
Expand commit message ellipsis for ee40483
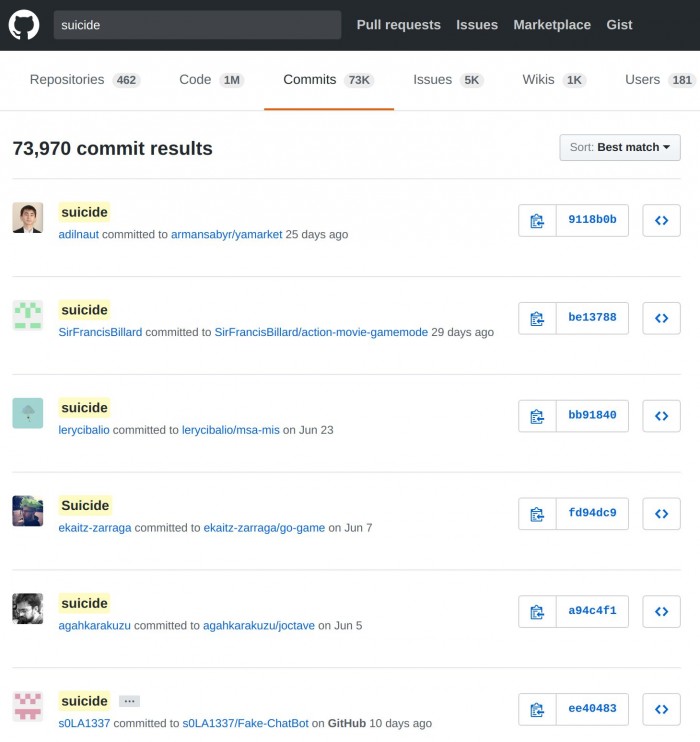[x=129, y=701]
